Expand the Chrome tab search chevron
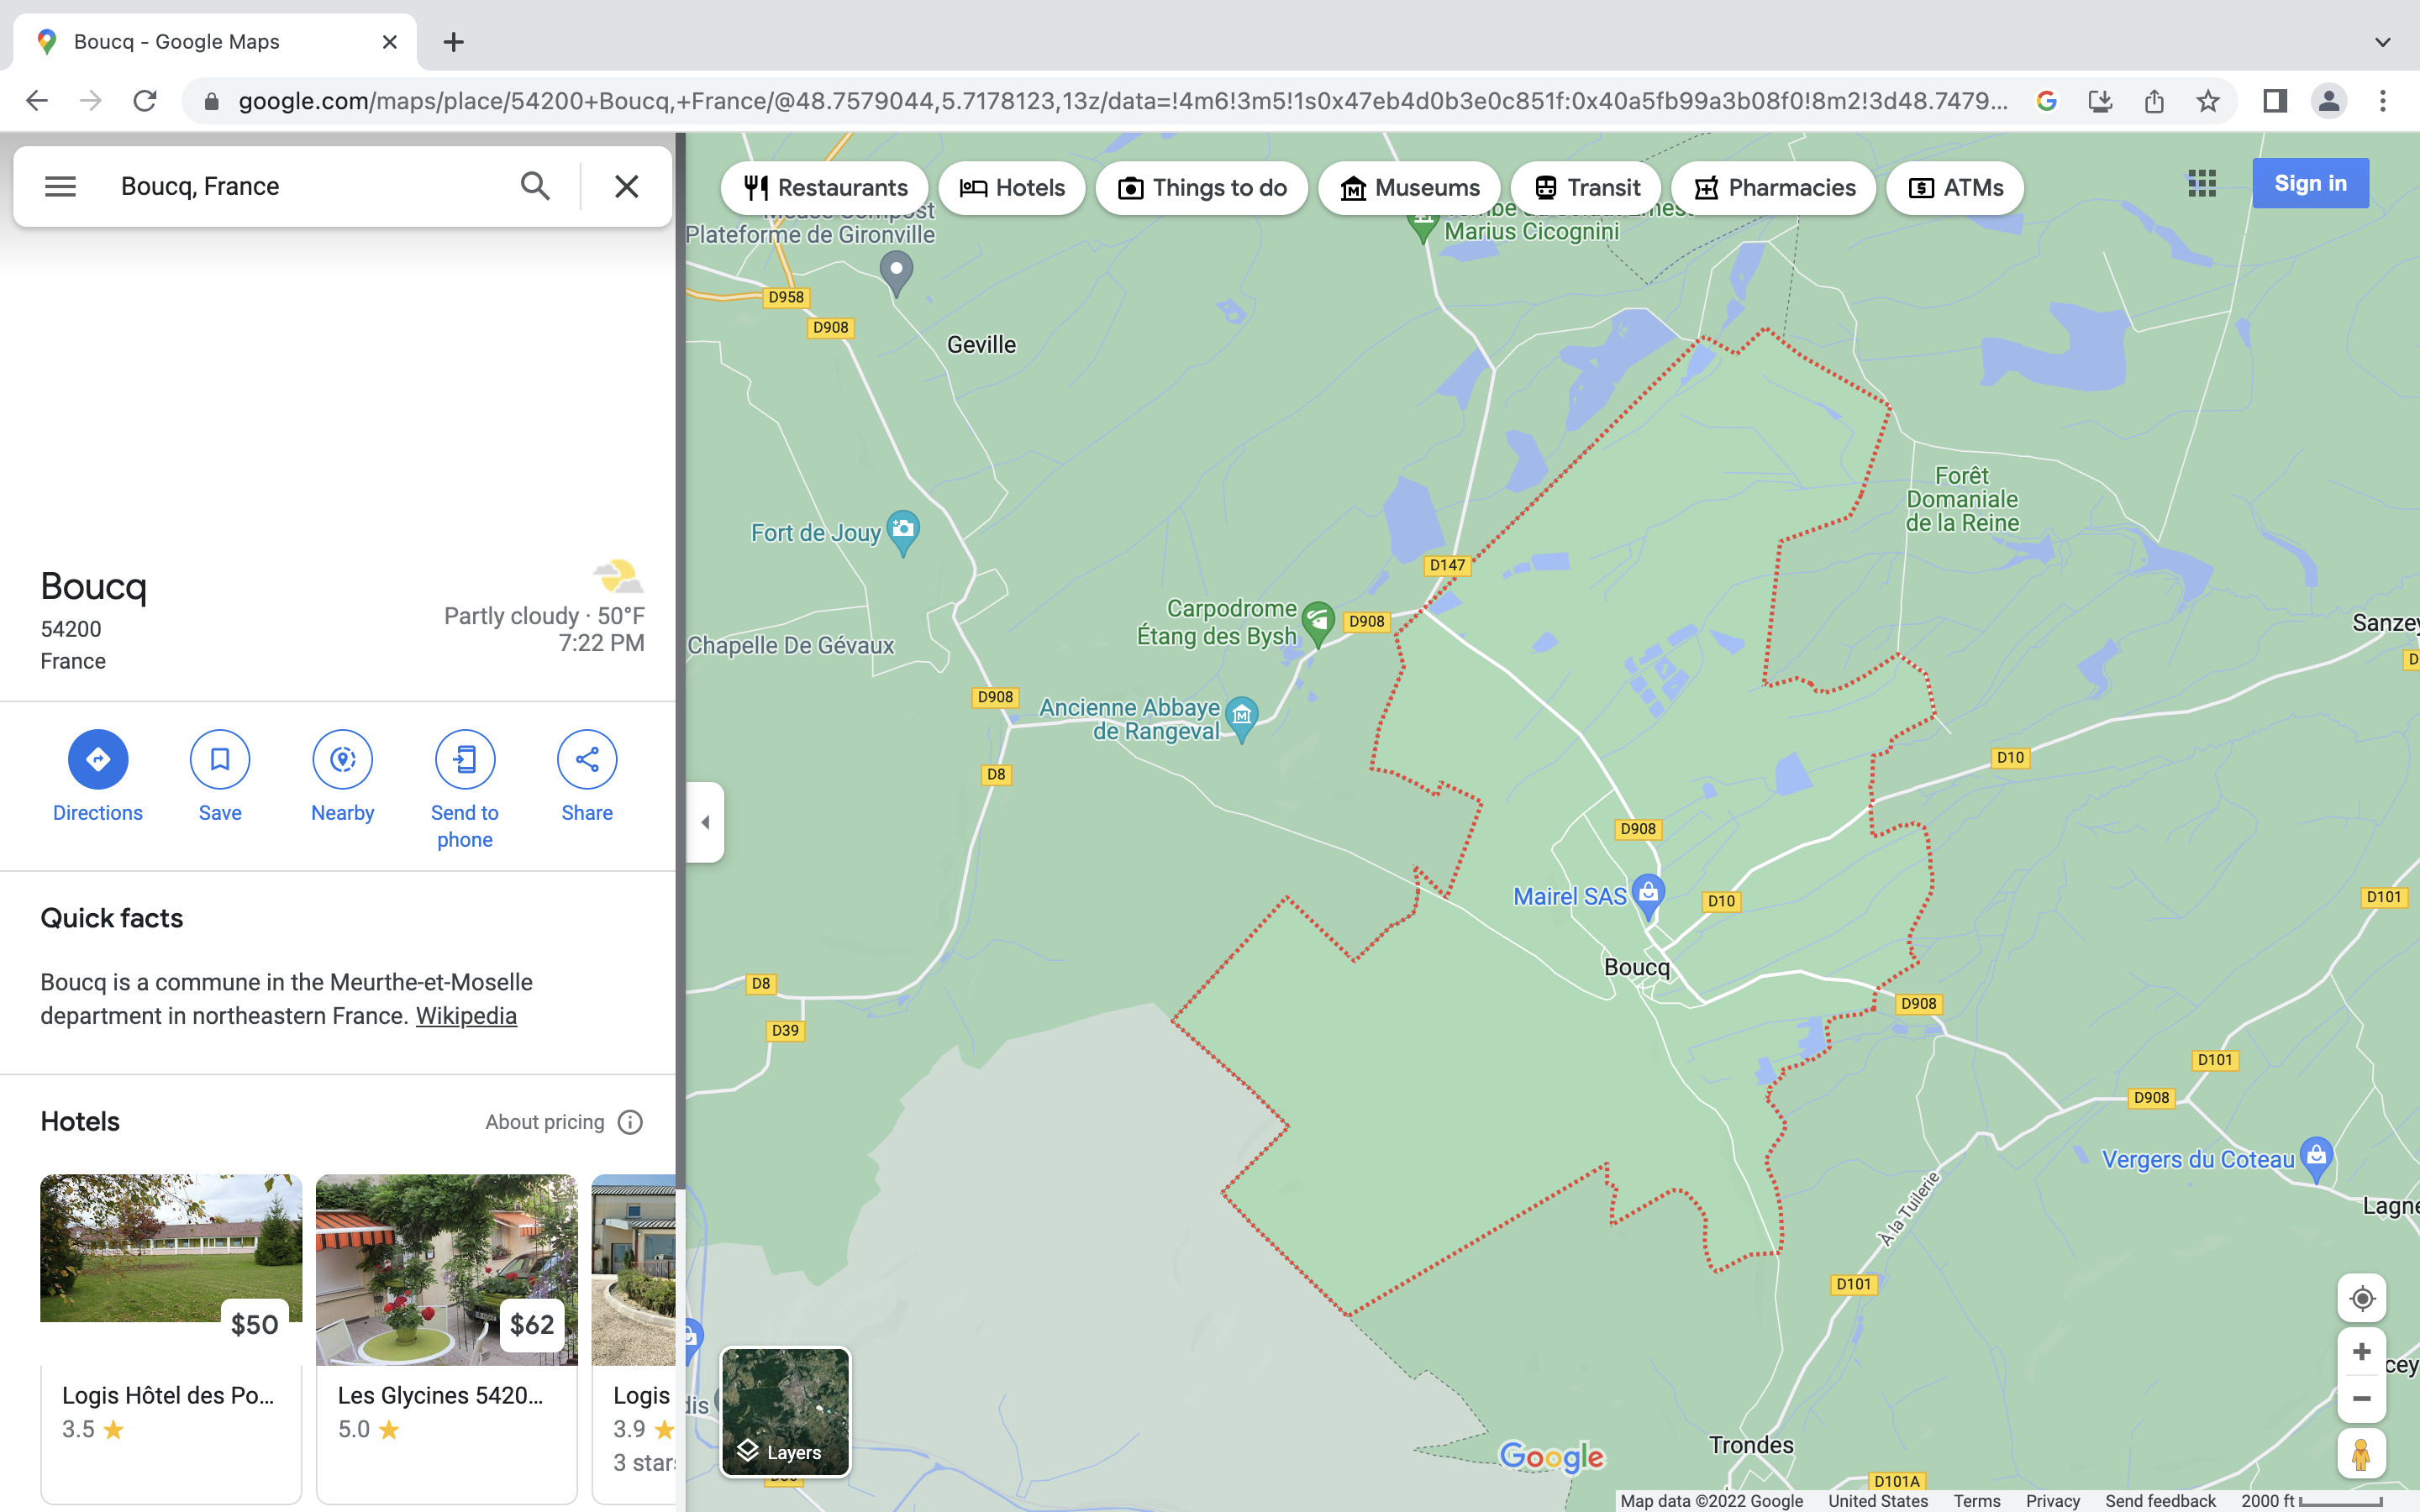The width and height of the screenshot is (2420, 1512). (2382, 42)
